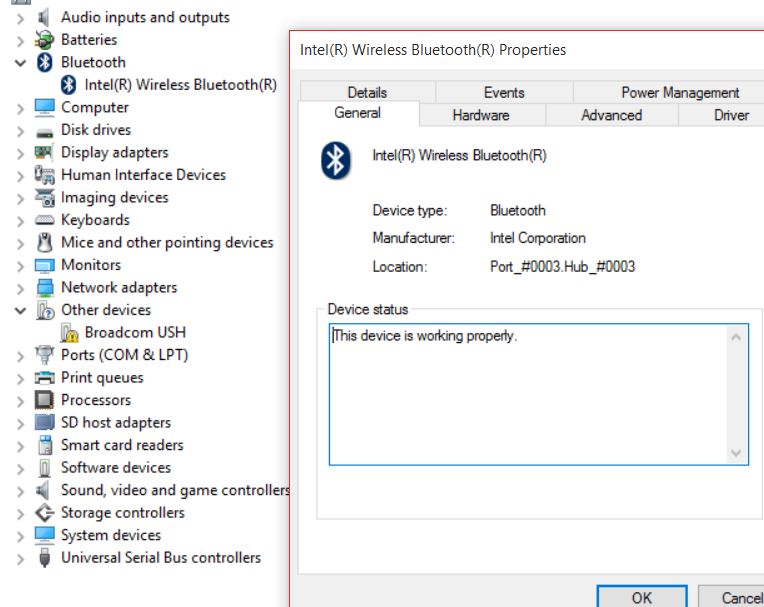Collapse the Bluetooth node

[20, 63]
